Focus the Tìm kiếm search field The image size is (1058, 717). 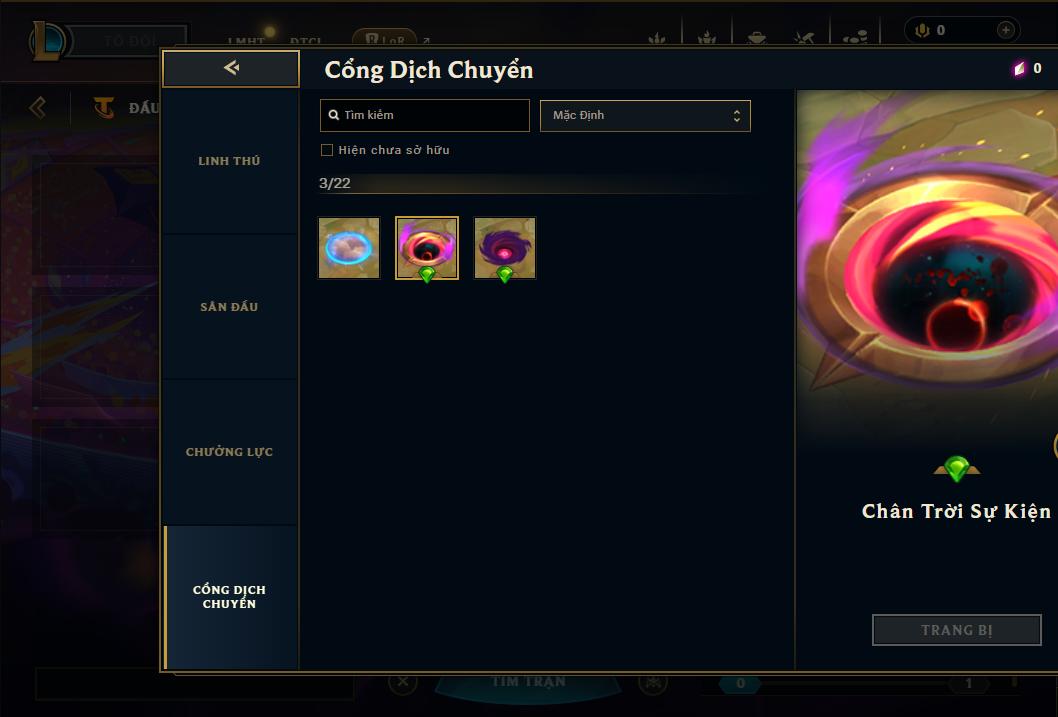(424, 115)
